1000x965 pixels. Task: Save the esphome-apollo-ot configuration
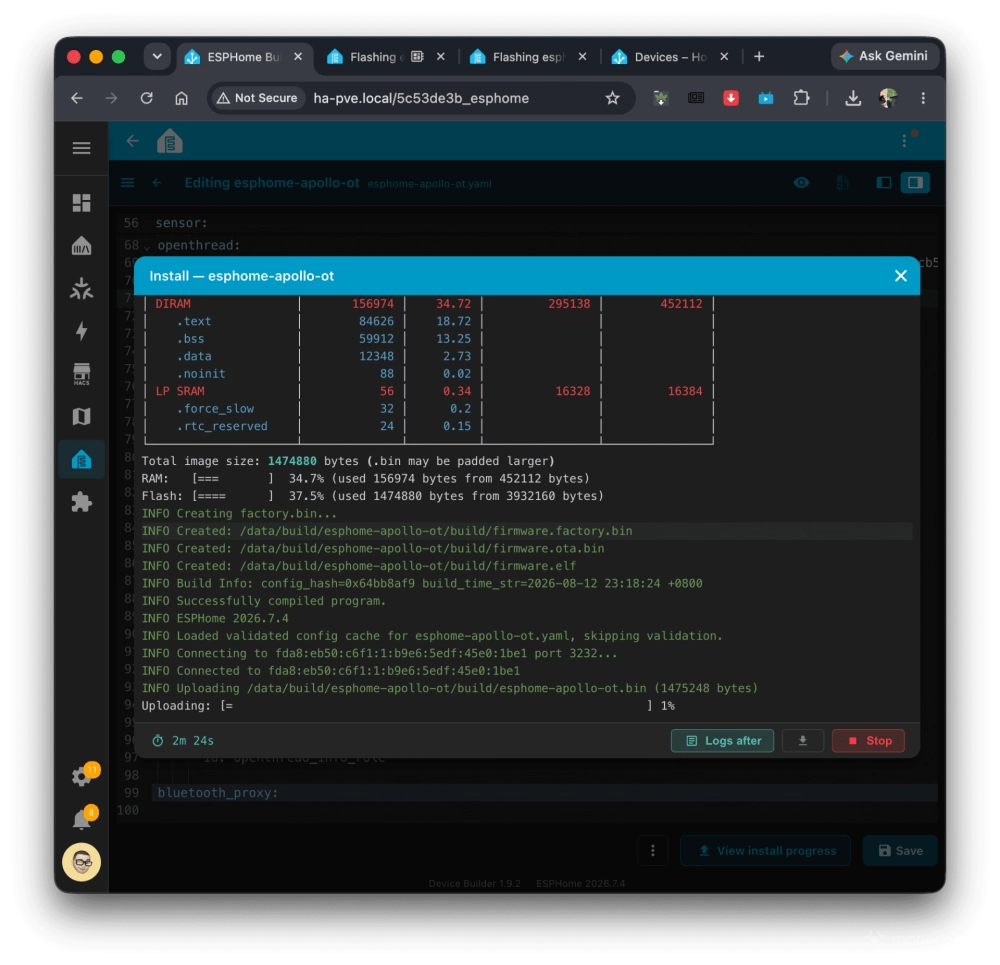900,850
